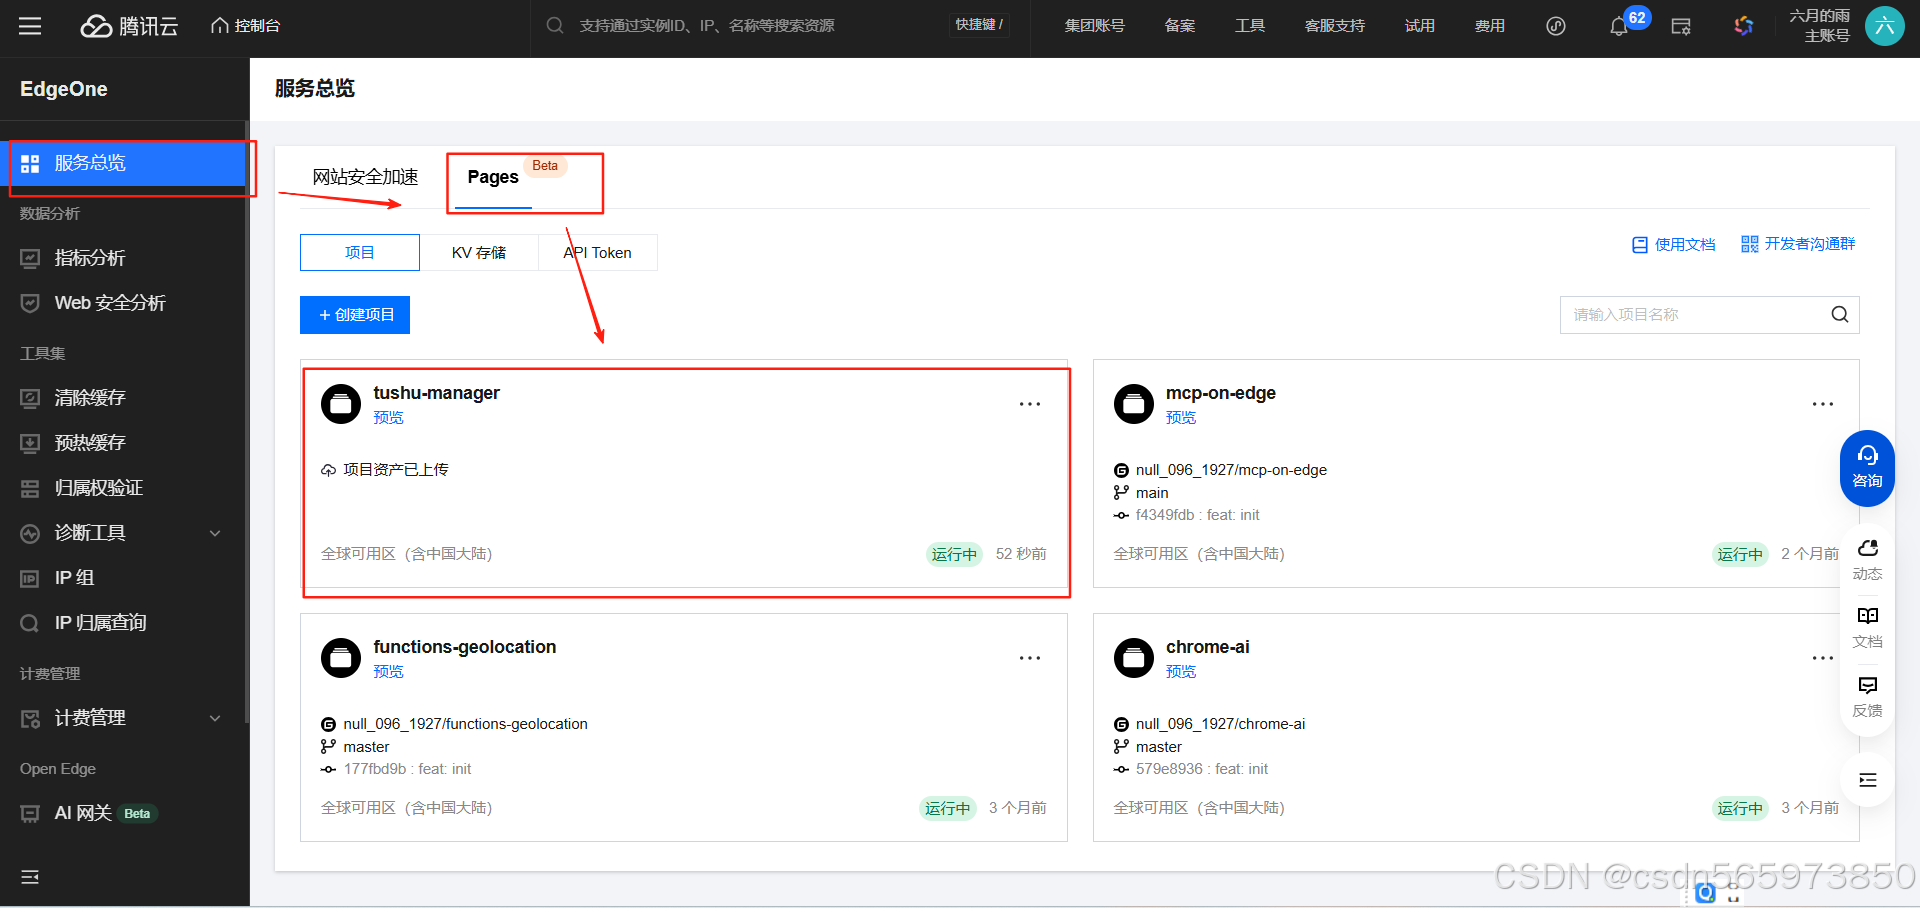Open the window settings icon in top bar
1920x908 pixels.
click(1681, 27)
